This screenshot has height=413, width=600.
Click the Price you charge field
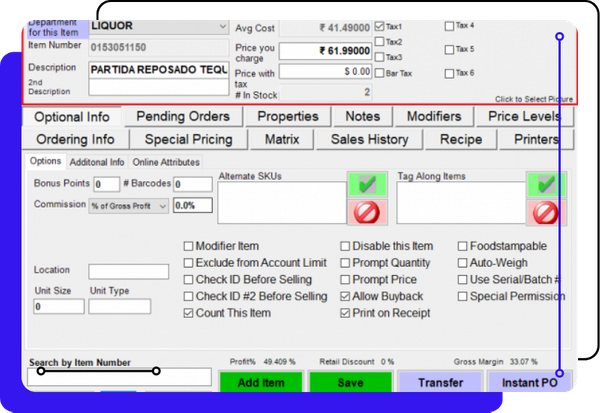[324, 50]
